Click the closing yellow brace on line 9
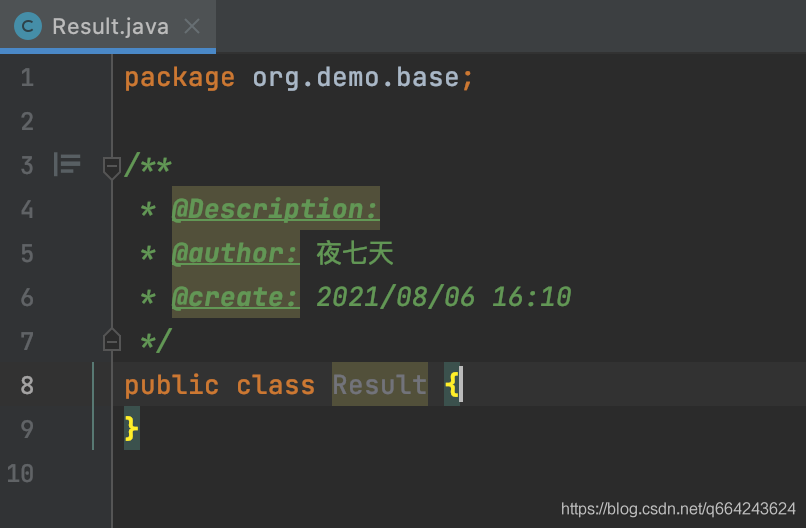 [132, 428]
